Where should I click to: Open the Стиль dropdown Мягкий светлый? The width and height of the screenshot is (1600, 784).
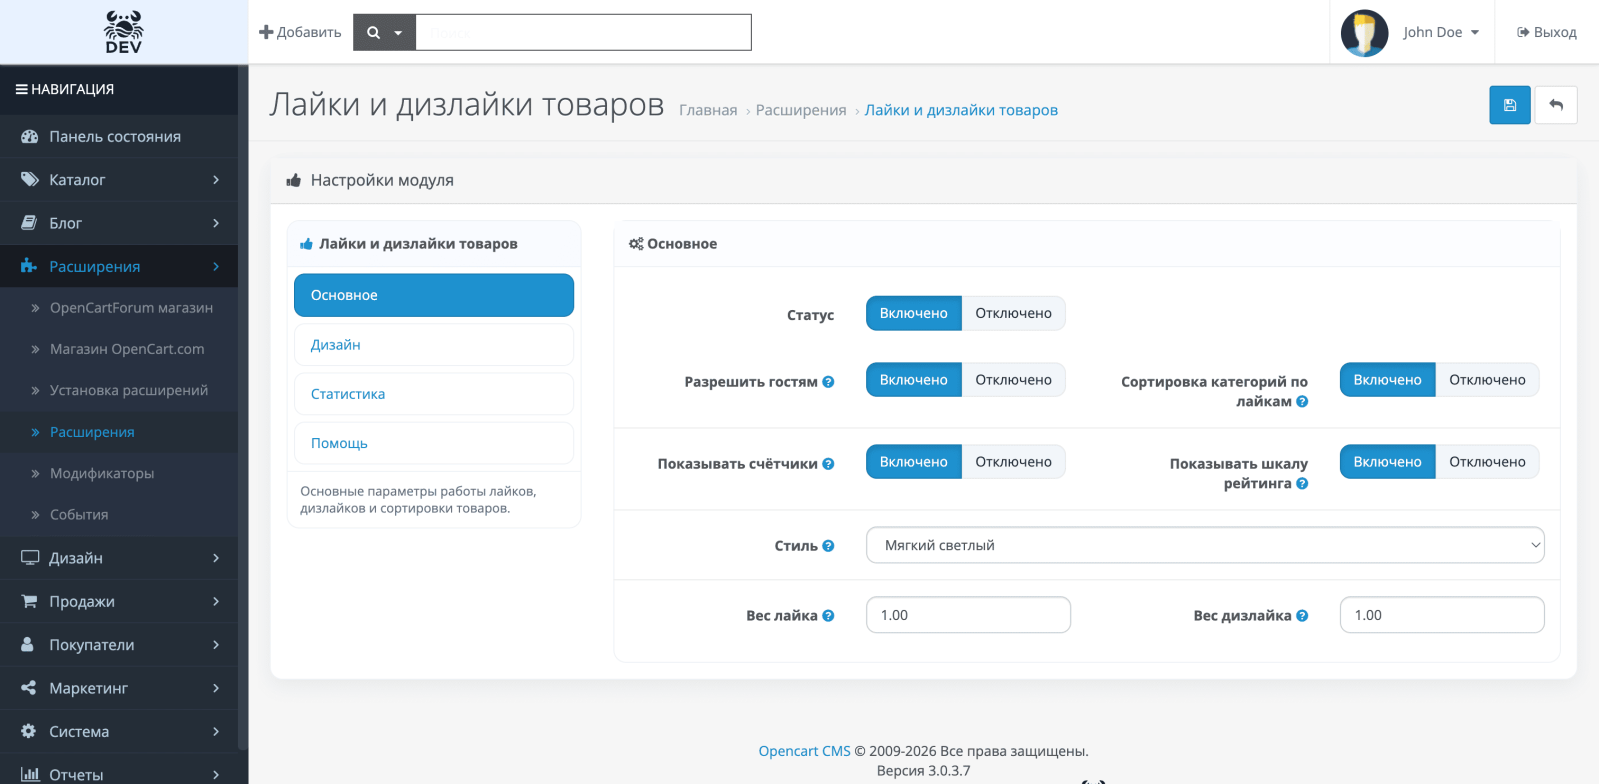pyautogui.click(x=1205, y=545)
